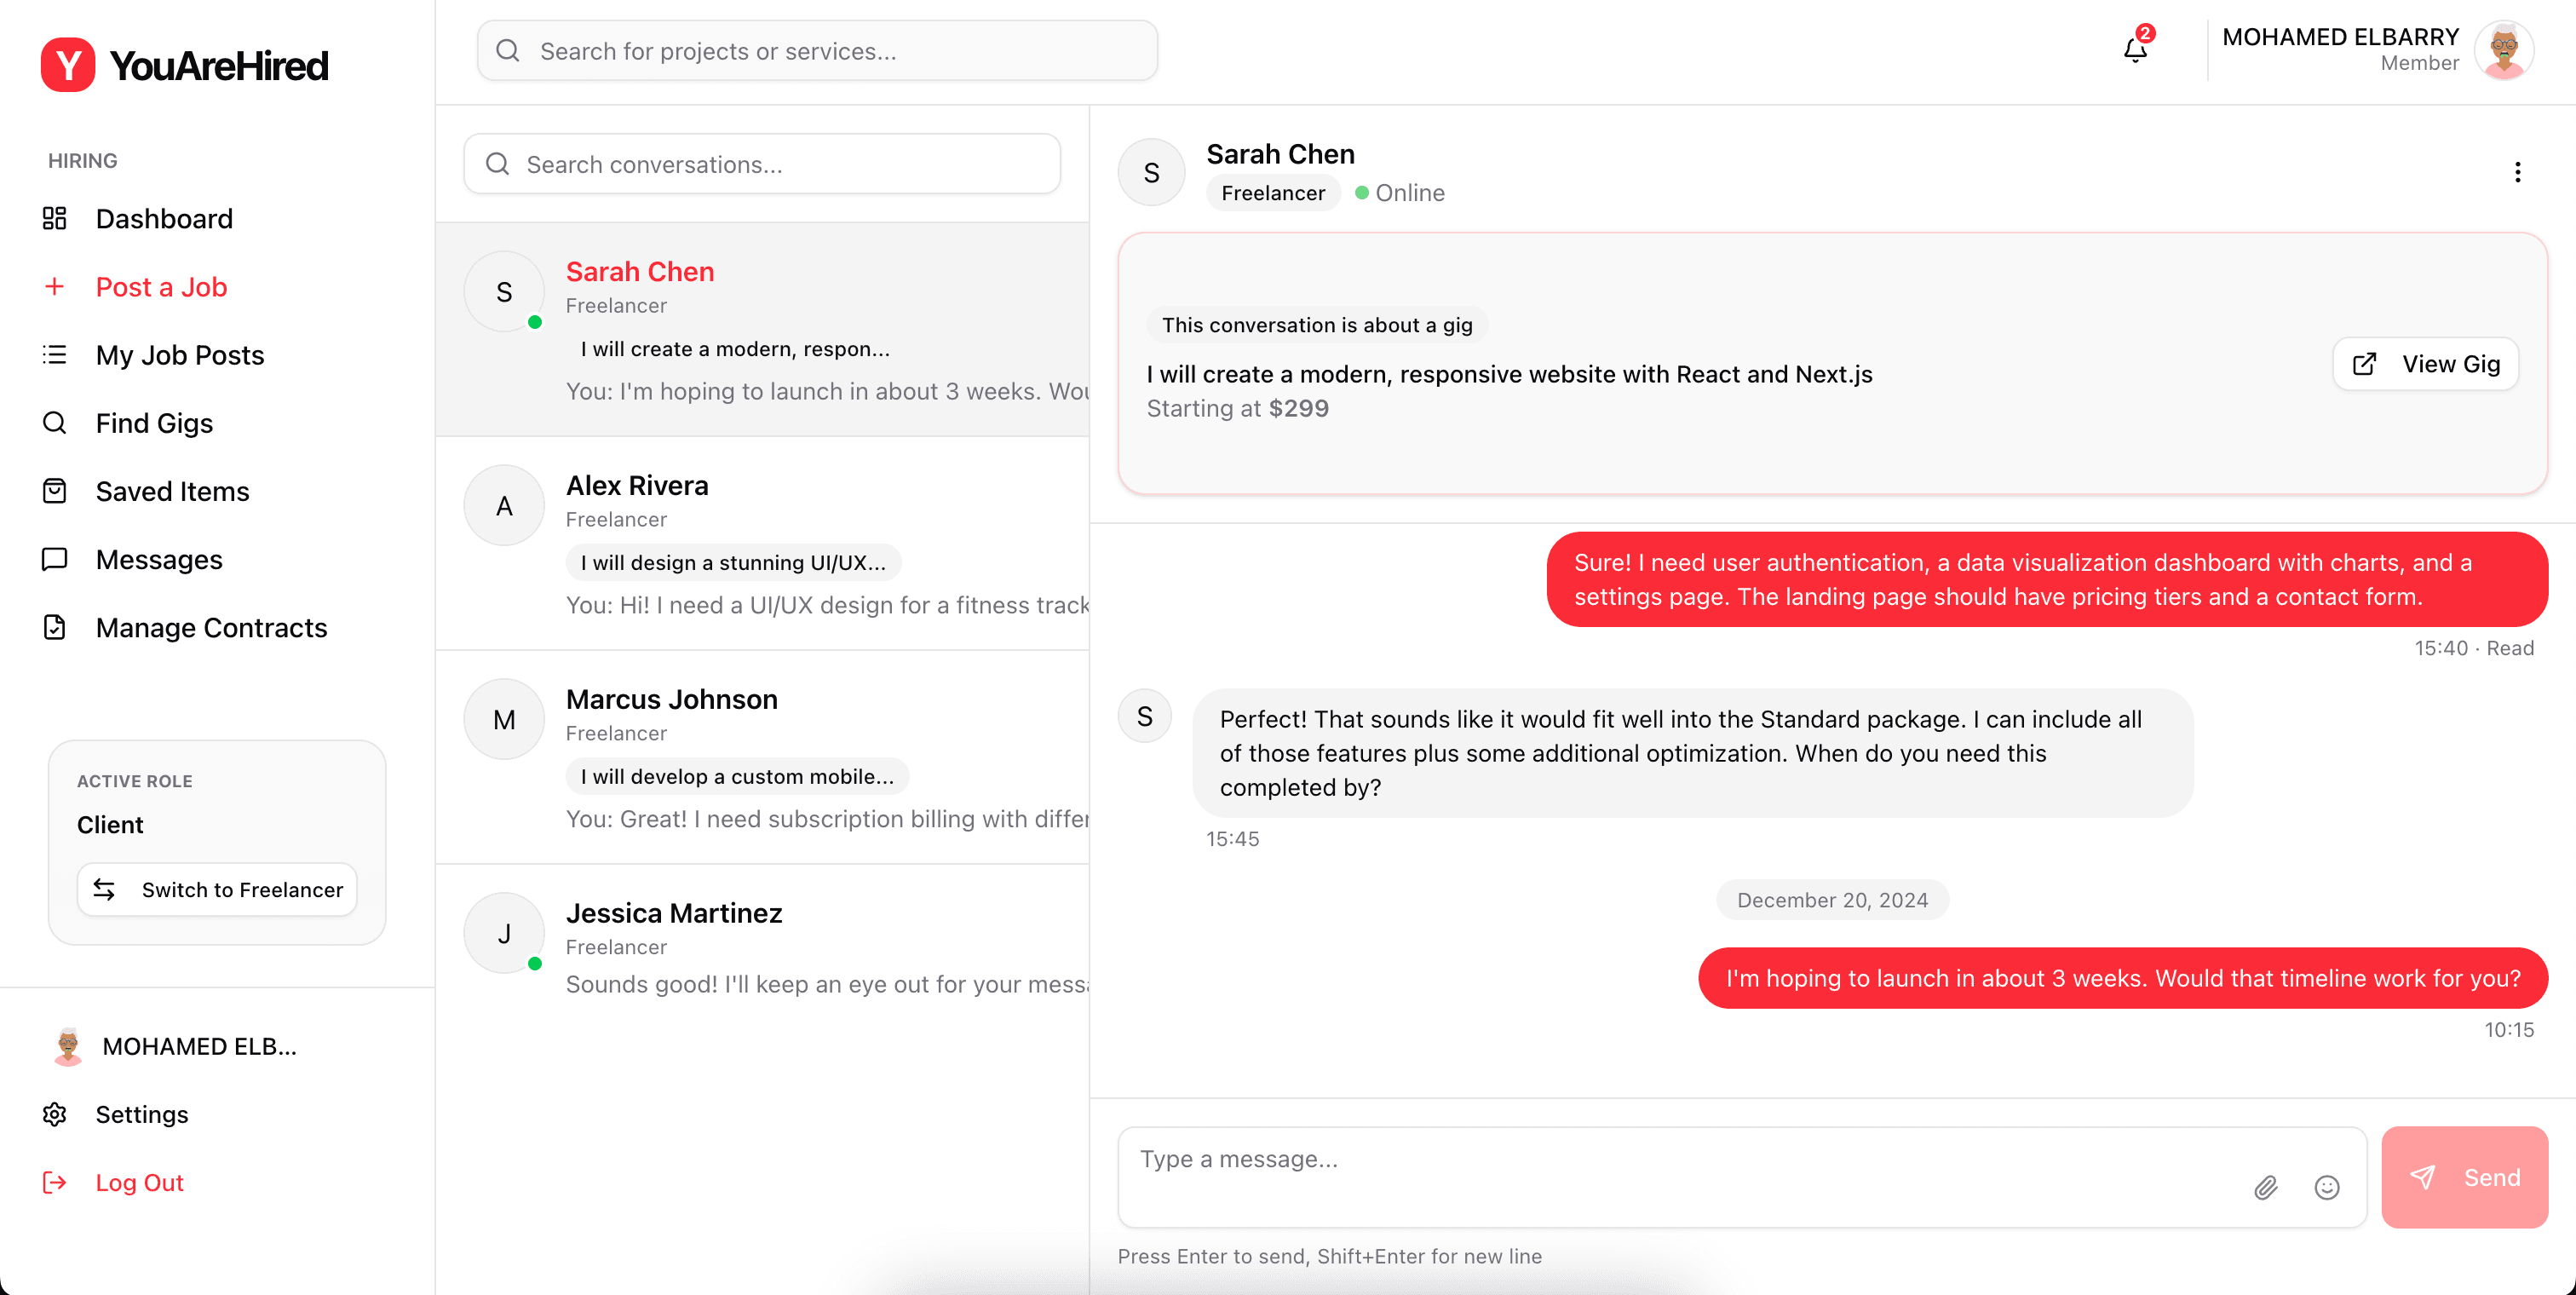Open the emoji picker
2576x1295 pixels.
[2327, 1187]
